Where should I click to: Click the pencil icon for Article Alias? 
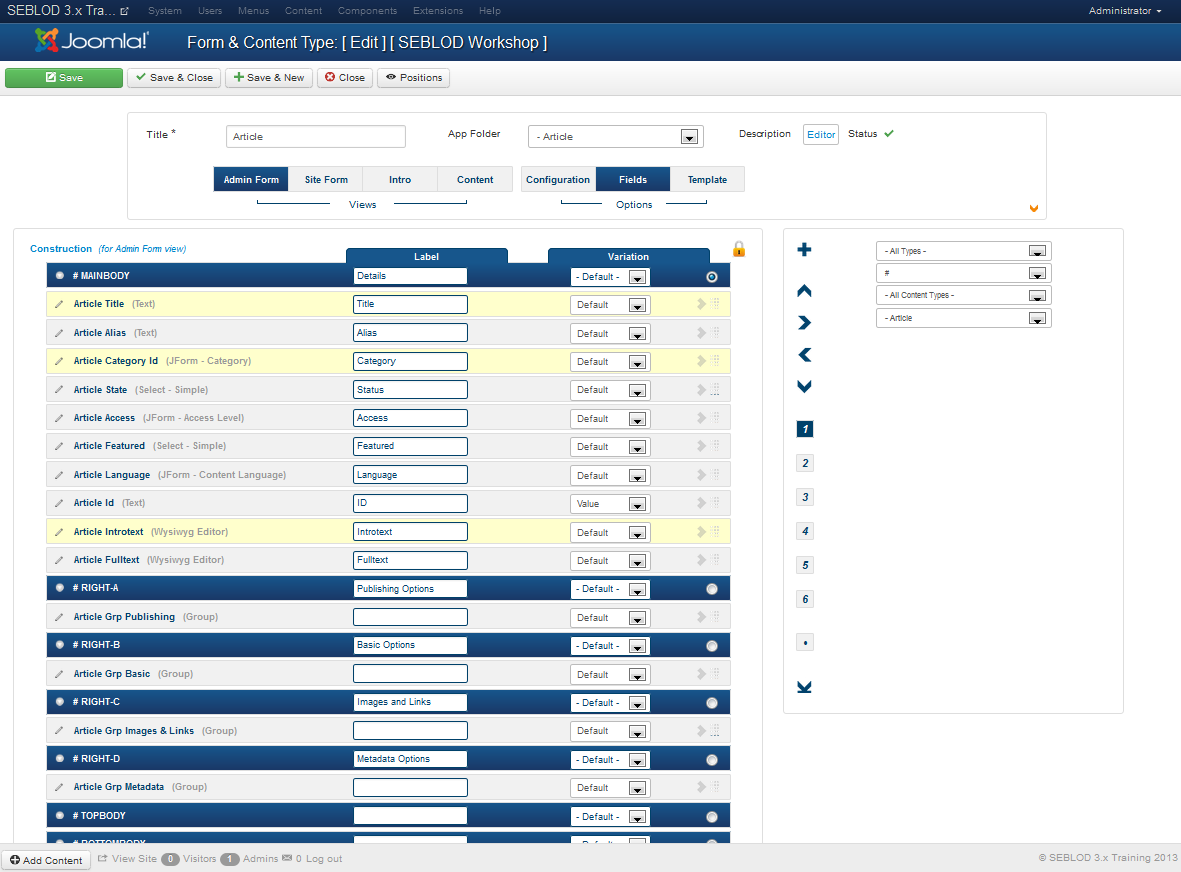click(59, 333)
